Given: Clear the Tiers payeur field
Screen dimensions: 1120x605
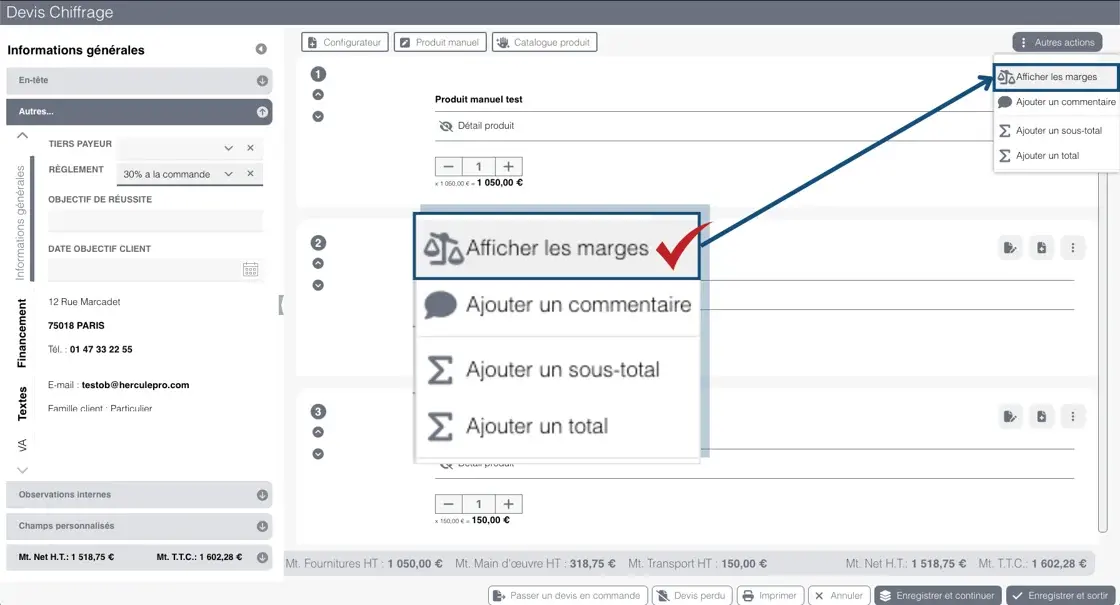Looking at the screenshot, I should click(x=251, y=148).
